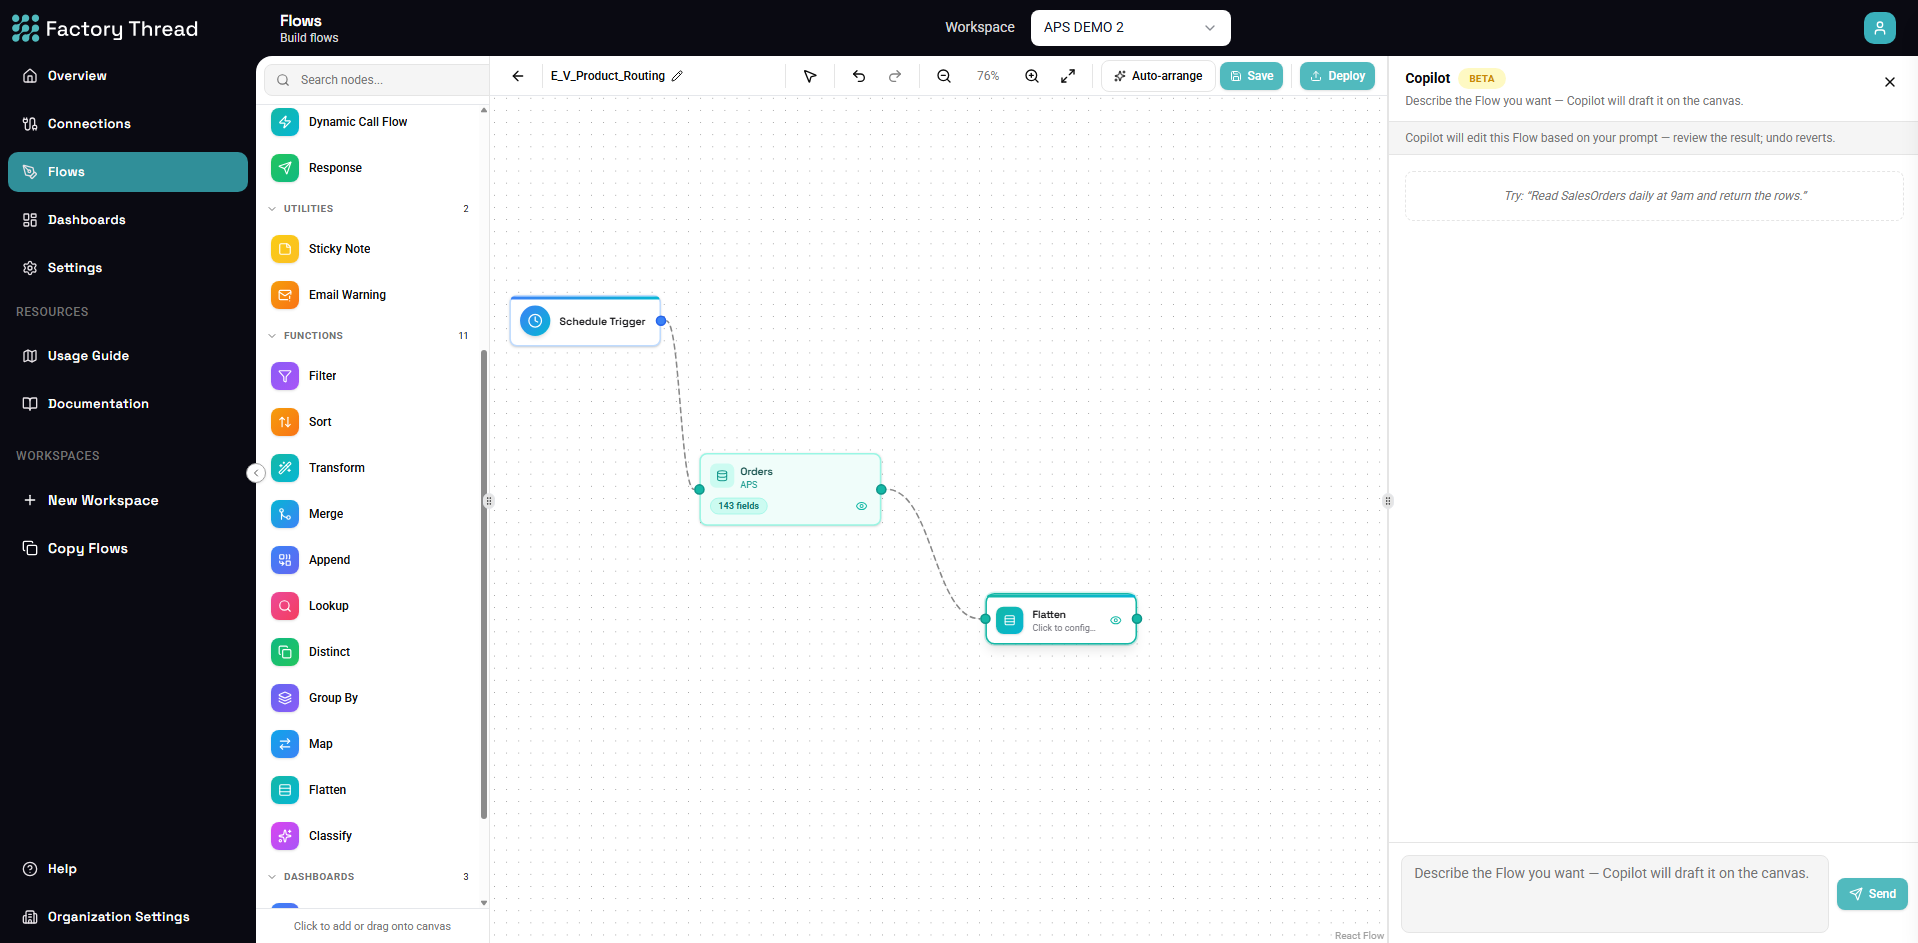This screenshot has height=943, width=1918.
Task: Click the Search nodes input field
Action: [x=380, y=80]
